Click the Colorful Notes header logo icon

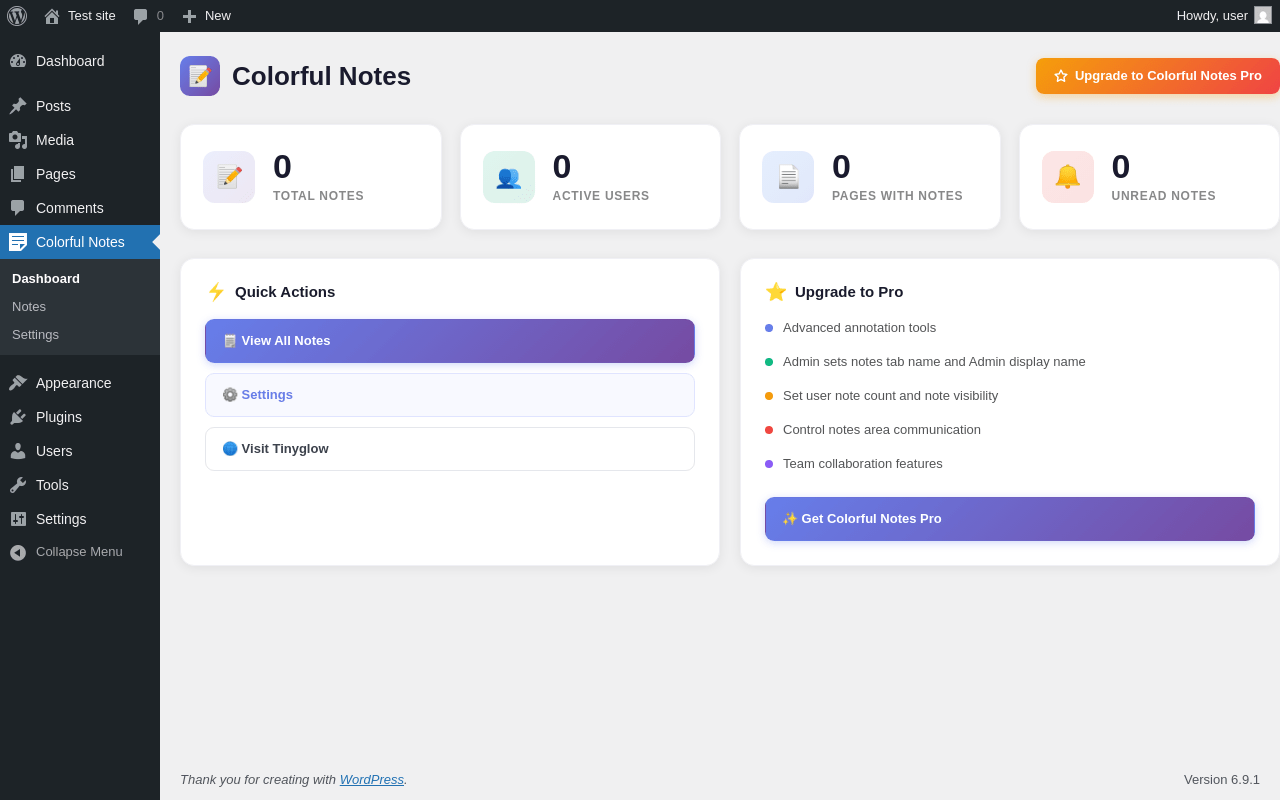(200, 76)
